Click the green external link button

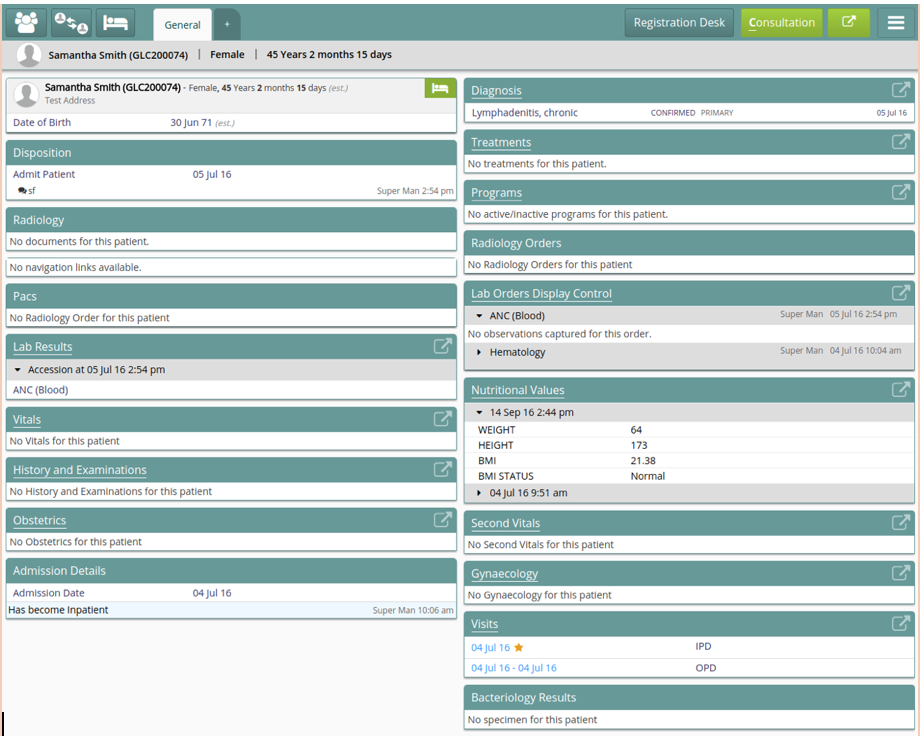(848, 22)
